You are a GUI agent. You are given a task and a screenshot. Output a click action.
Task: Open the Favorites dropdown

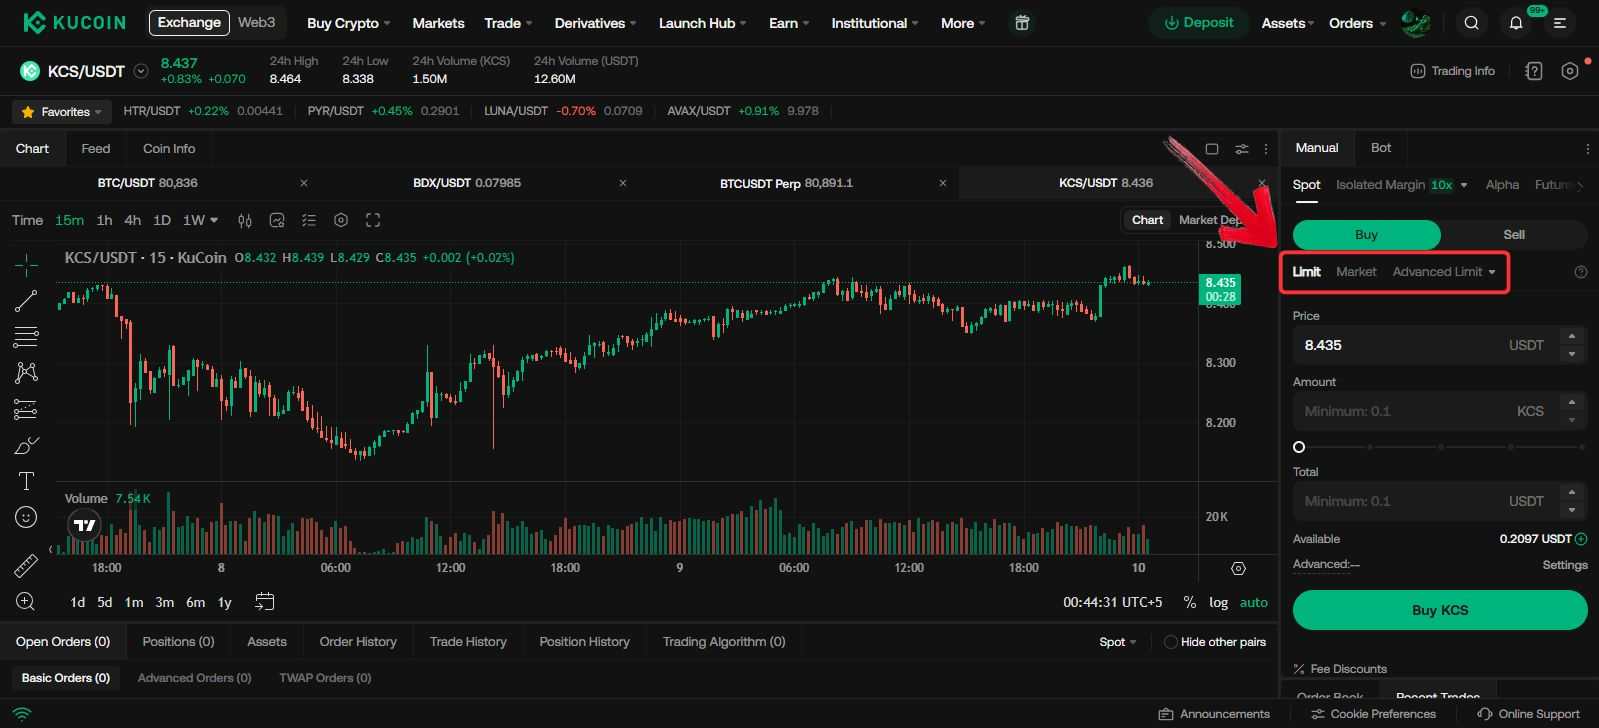(61, 111)
